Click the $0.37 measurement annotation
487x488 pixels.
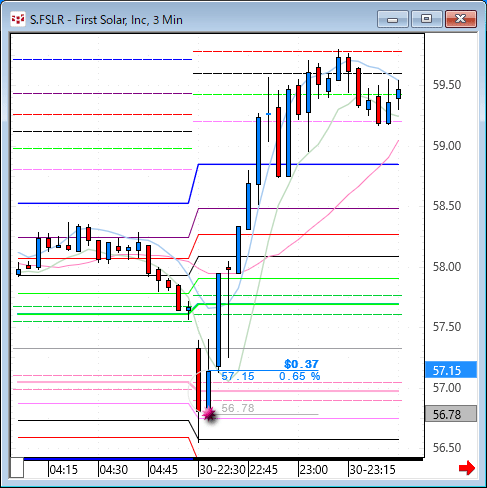tap(301, 364)
